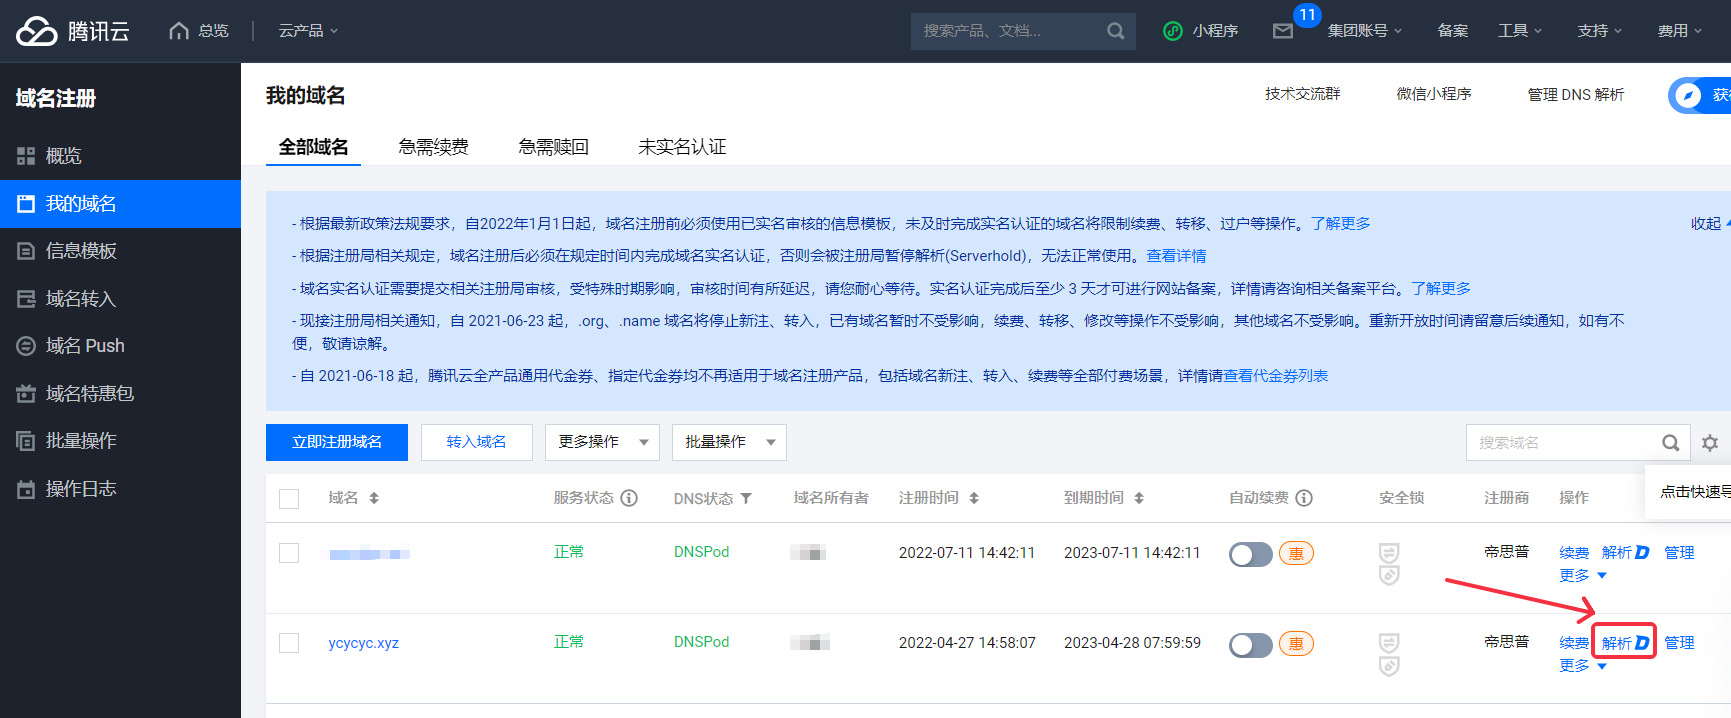Sort by 注册时间 column arrows
Screen dimensions: 1731x718
974,498
